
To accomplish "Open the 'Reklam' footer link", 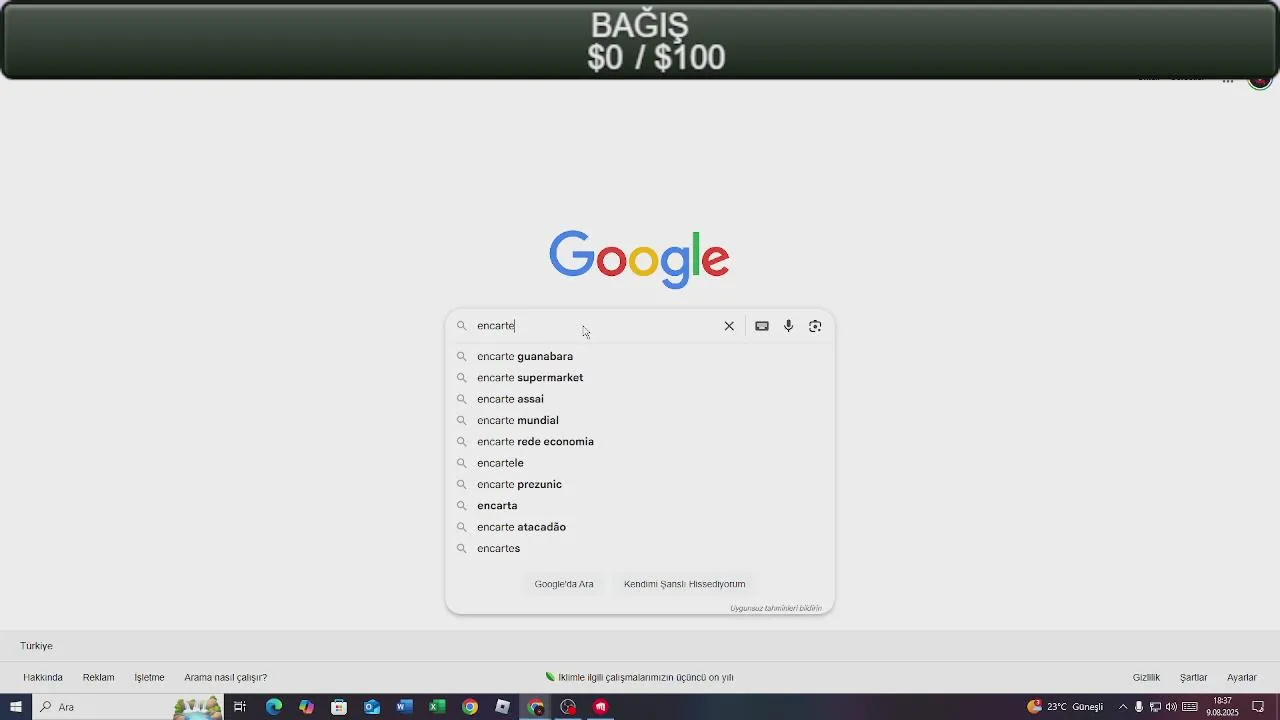I will pyautogui.click(x=98, y=677).
